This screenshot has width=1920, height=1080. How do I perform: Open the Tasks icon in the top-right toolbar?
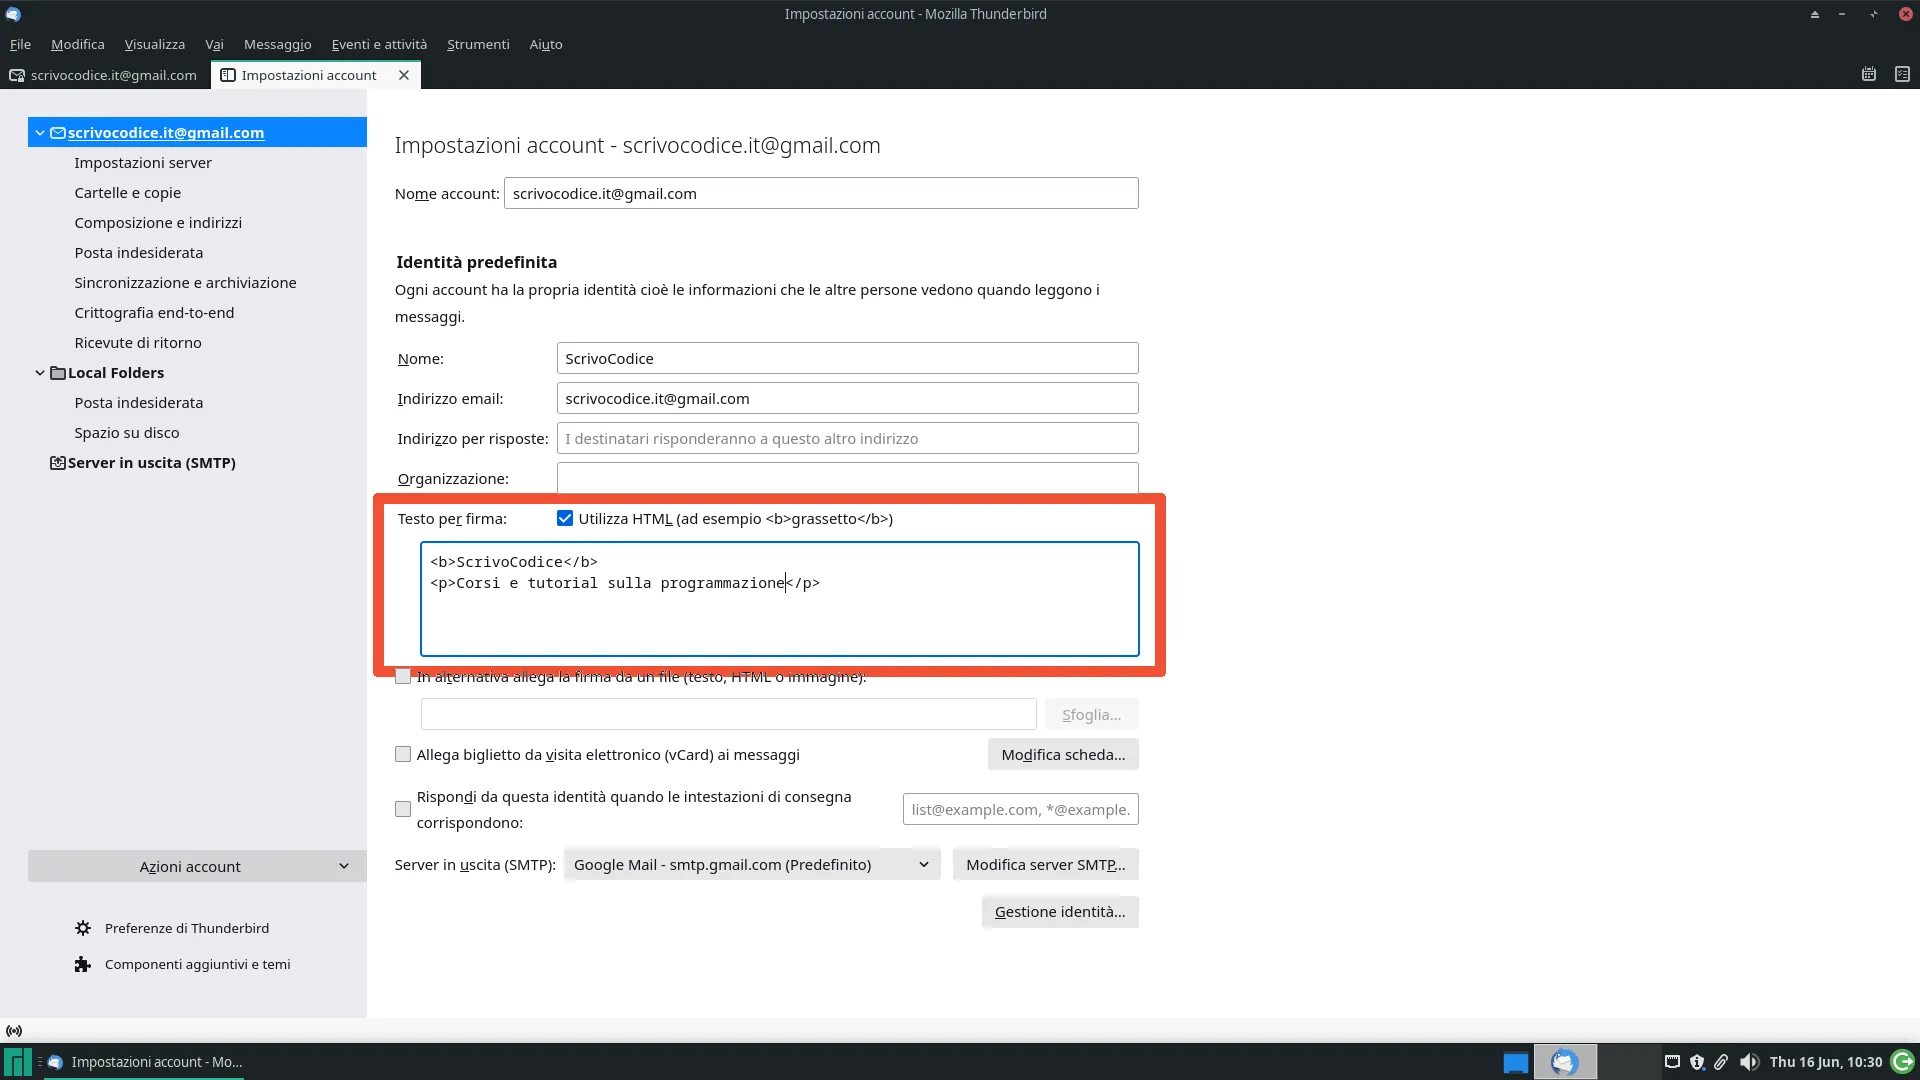tap(1902, 74)
